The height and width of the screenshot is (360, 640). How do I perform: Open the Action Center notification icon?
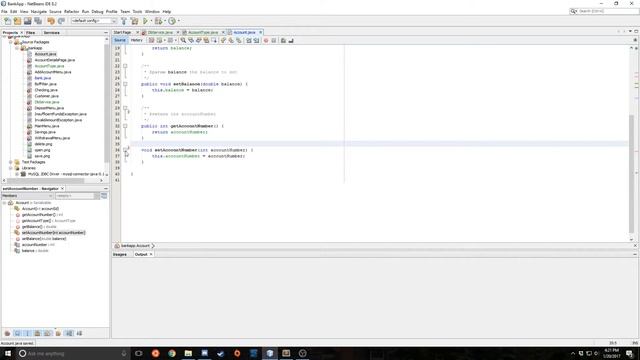pyautogui.click(x=629, y=353)
